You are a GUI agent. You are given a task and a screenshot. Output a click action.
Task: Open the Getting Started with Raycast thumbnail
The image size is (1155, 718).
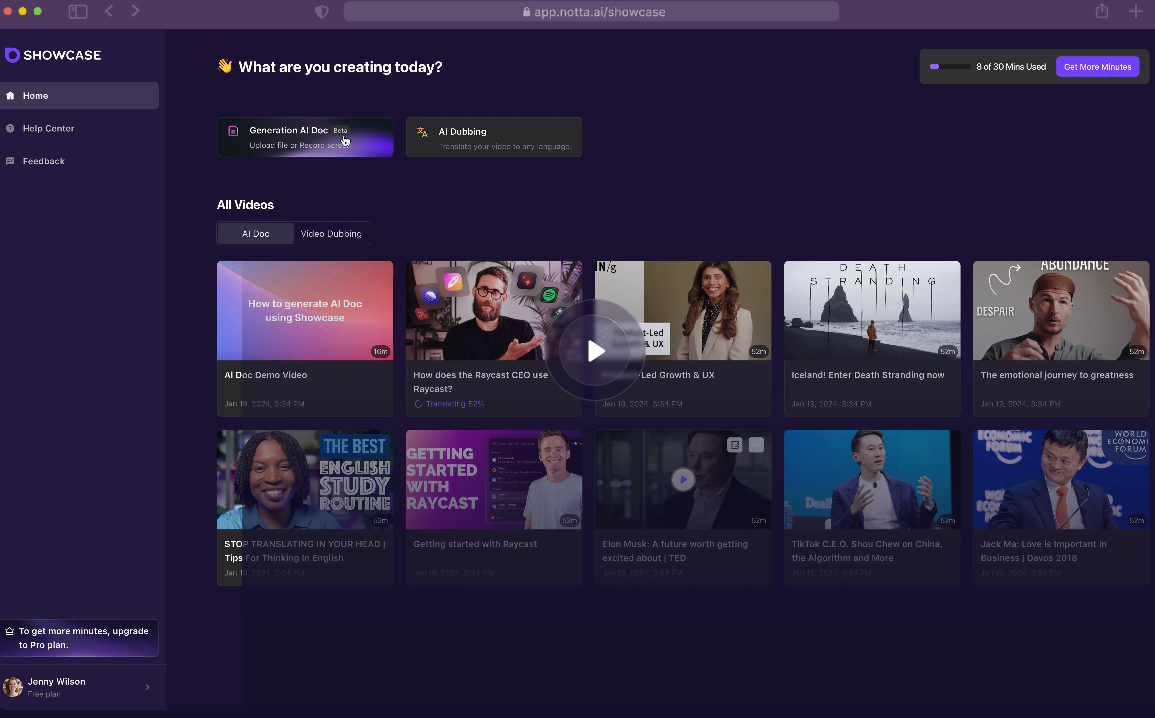tap(494, 479)
